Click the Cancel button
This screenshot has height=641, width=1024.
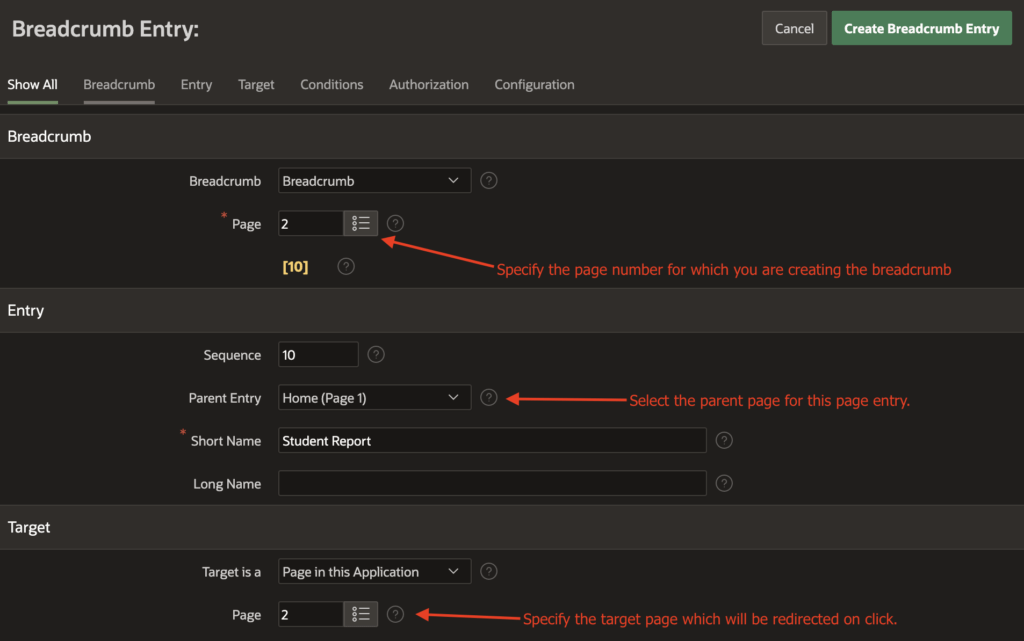coord(794,28)
